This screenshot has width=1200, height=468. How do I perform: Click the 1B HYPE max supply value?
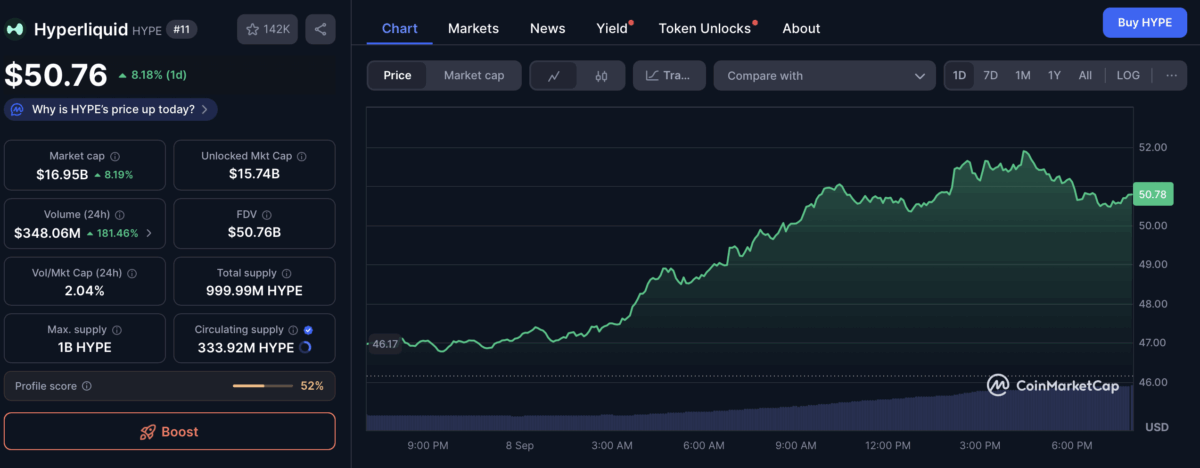pos(85,348)
